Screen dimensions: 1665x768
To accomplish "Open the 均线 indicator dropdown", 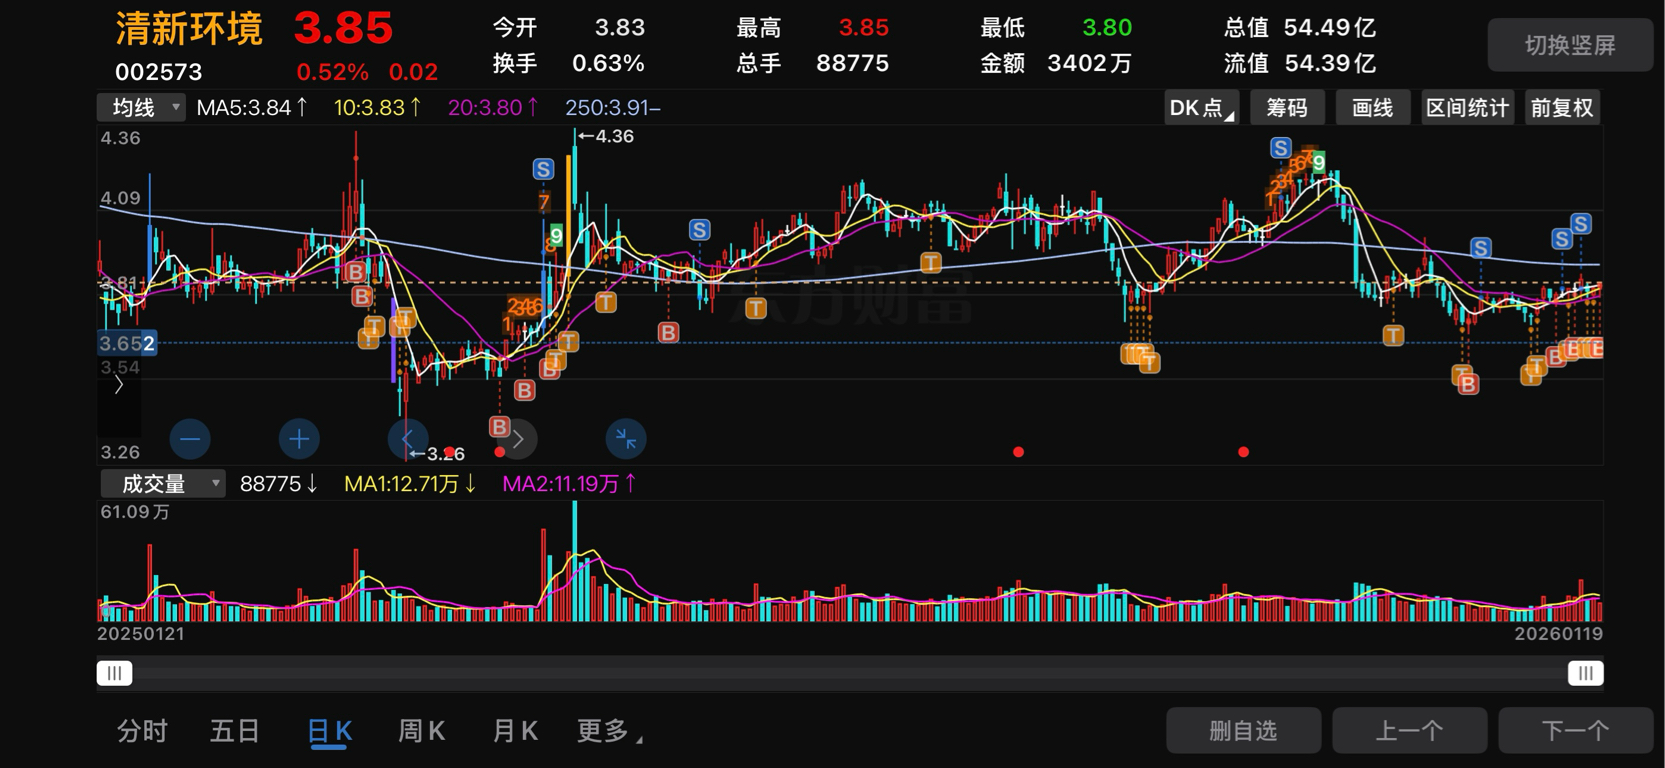I will tap(141, 107).
